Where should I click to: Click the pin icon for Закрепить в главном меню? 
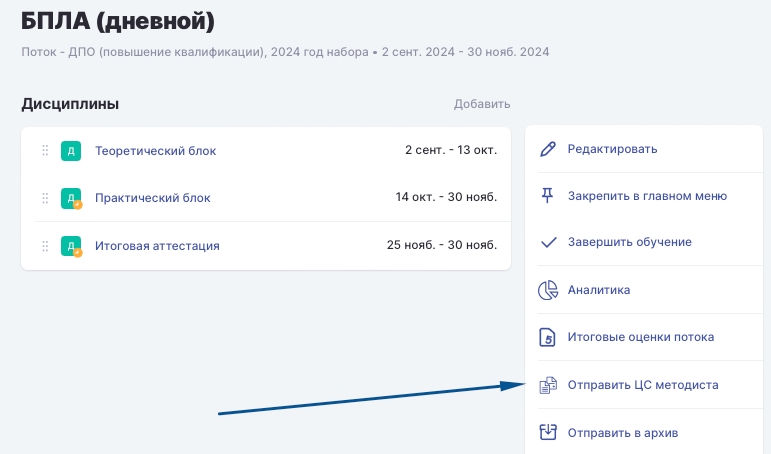click(547, 196)
